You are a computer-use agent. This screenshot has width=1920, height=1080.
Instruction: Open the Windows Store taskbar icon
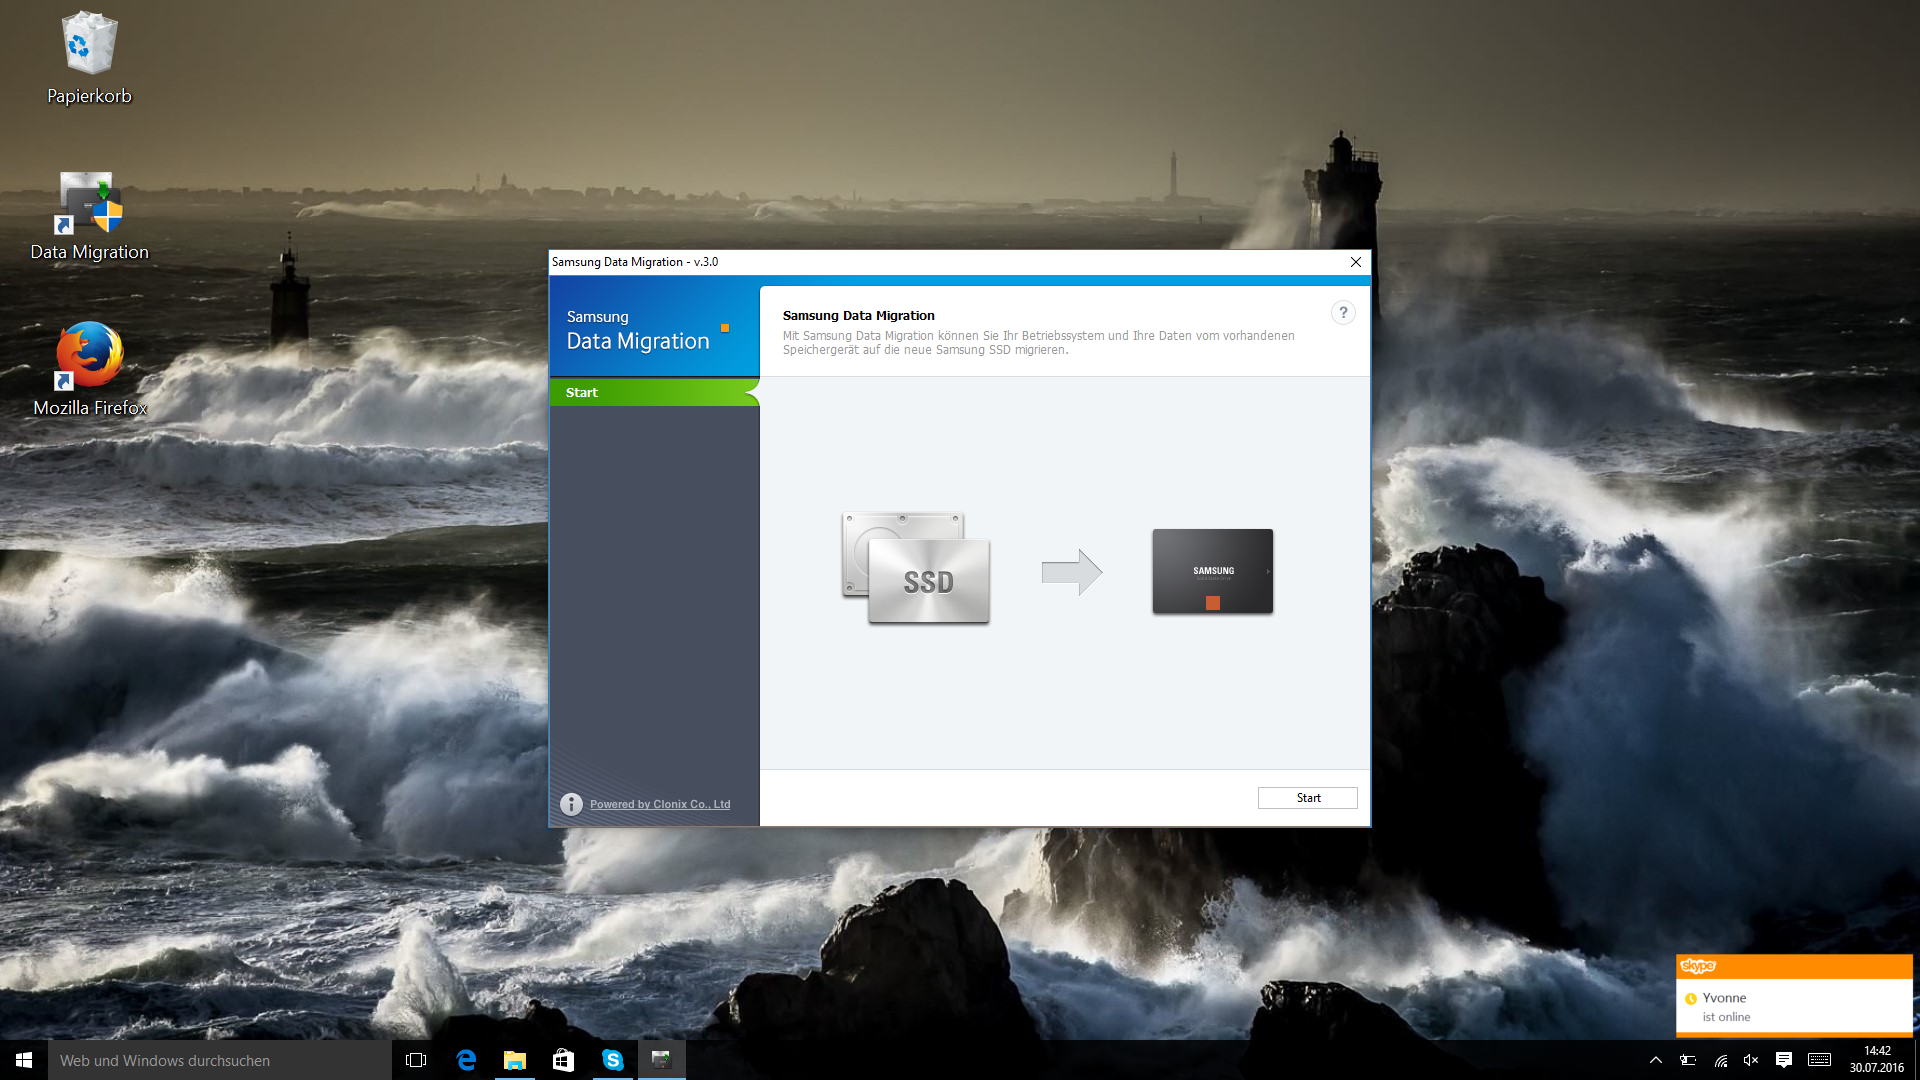click(x=563, y=1060)
